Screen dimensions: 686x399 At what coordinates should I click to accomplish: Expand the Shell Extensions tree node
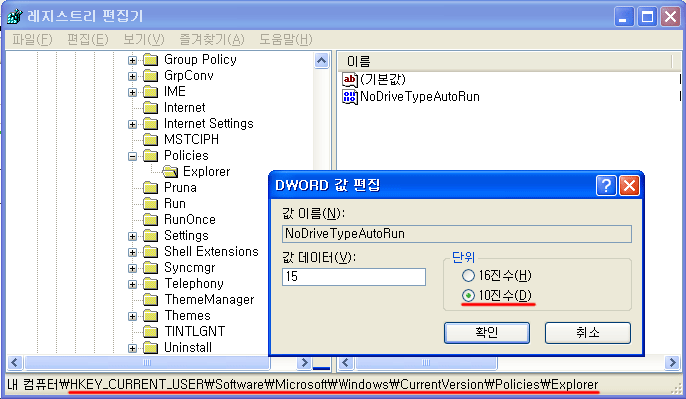click(x=132, y=252)
